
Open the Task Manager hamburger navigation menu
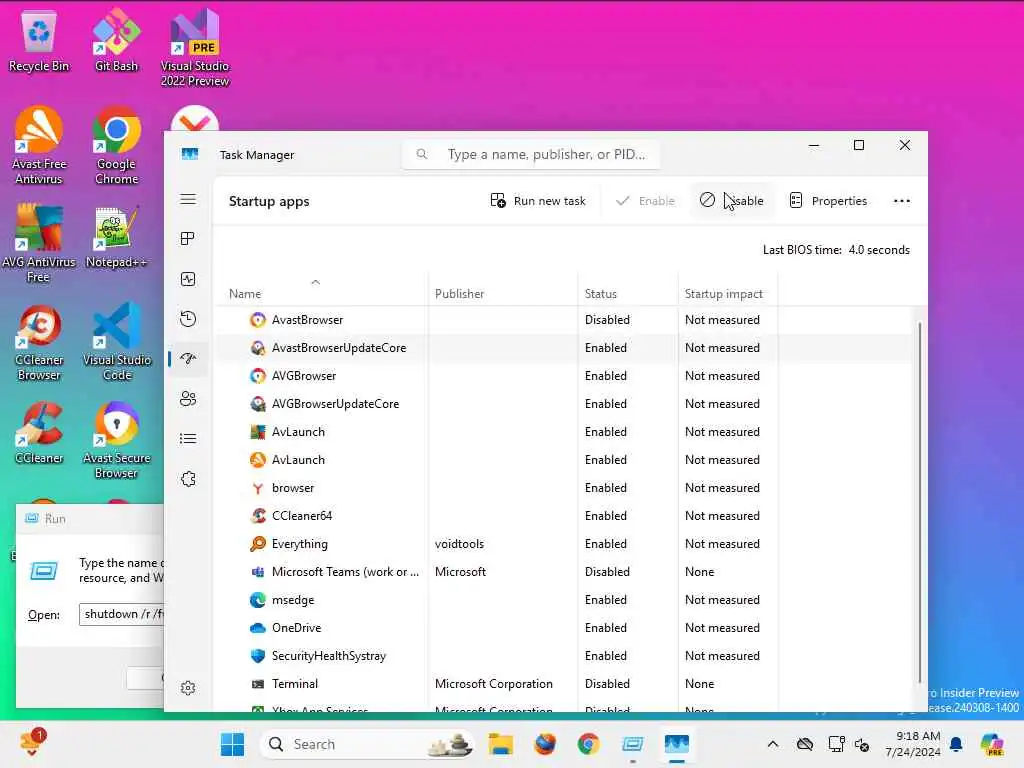[188, 199]
